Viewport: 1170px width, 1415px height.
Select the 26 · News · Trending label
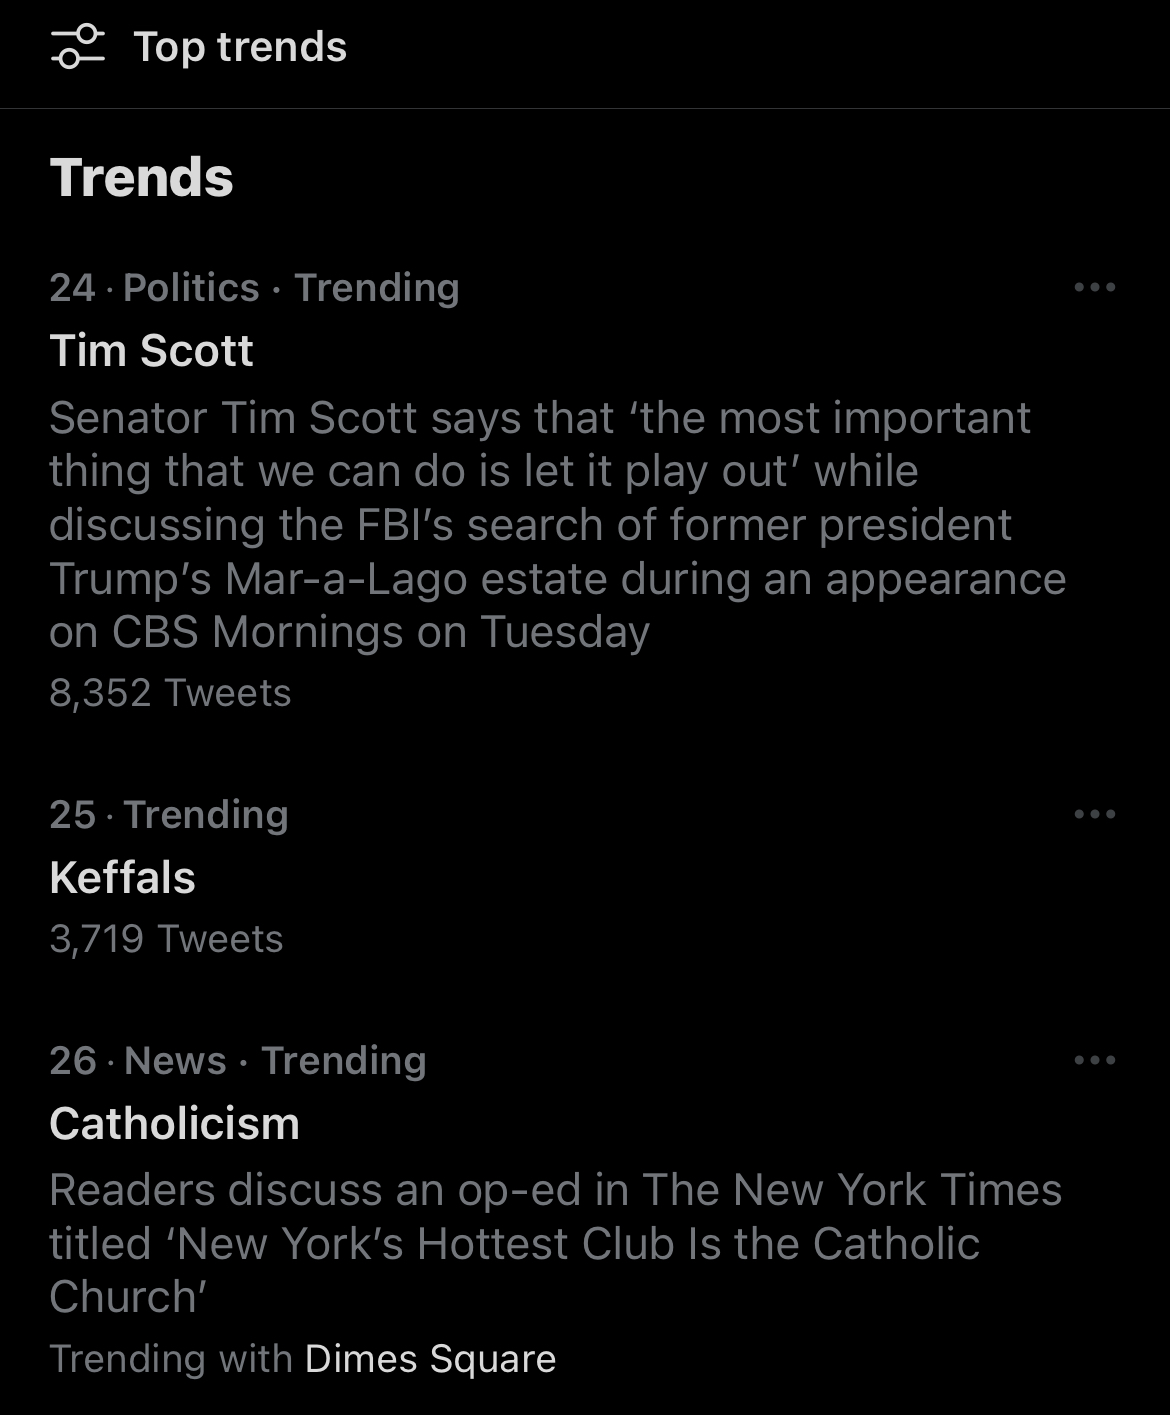point(238,1061)
